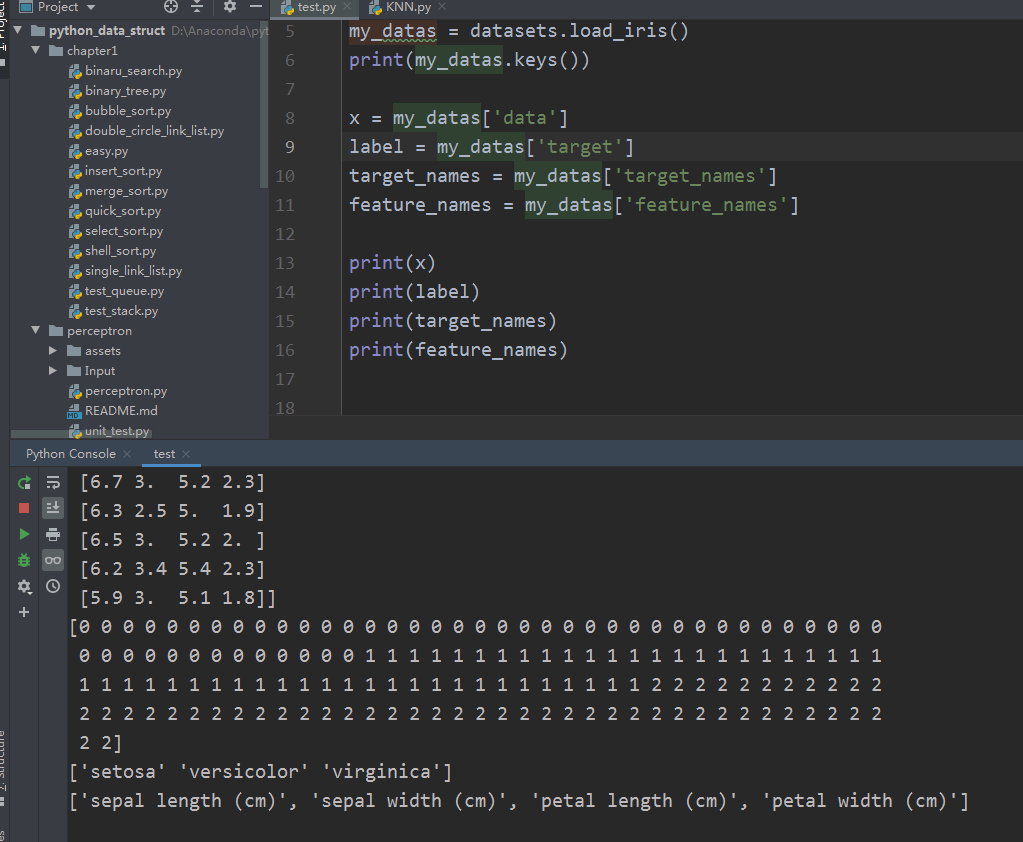The height and width of the screenshot is (842, 1023).
Task: Collapse all in Project panel
Action: pyautogui.click(x=197, y=7)
